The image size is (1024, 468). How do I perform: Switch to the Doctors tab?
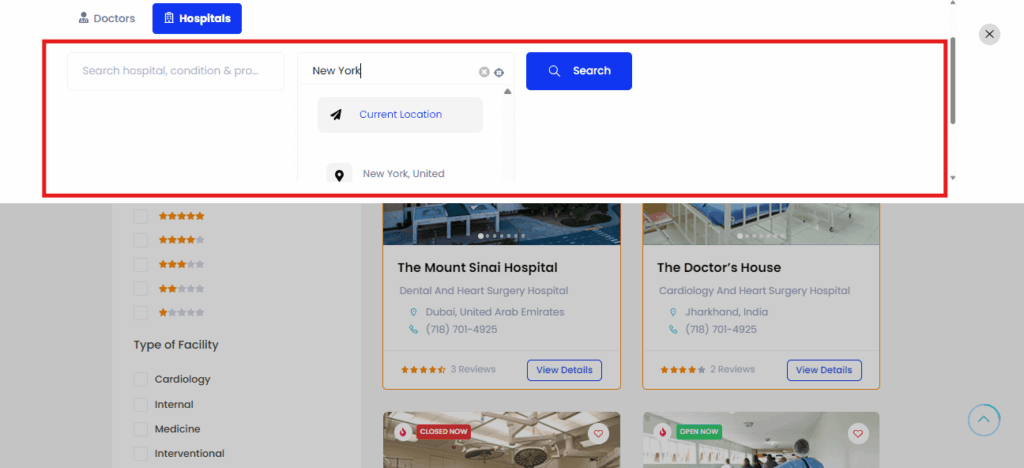pyautogui.click(x=106, y=18)
